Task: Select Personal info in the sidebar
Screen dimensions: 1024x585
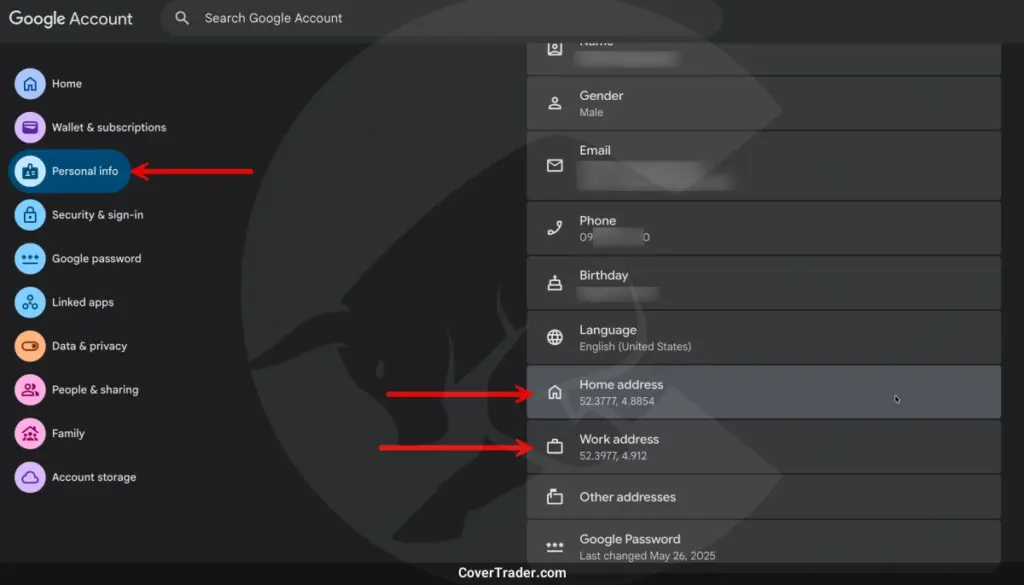Action: point(69,171)
